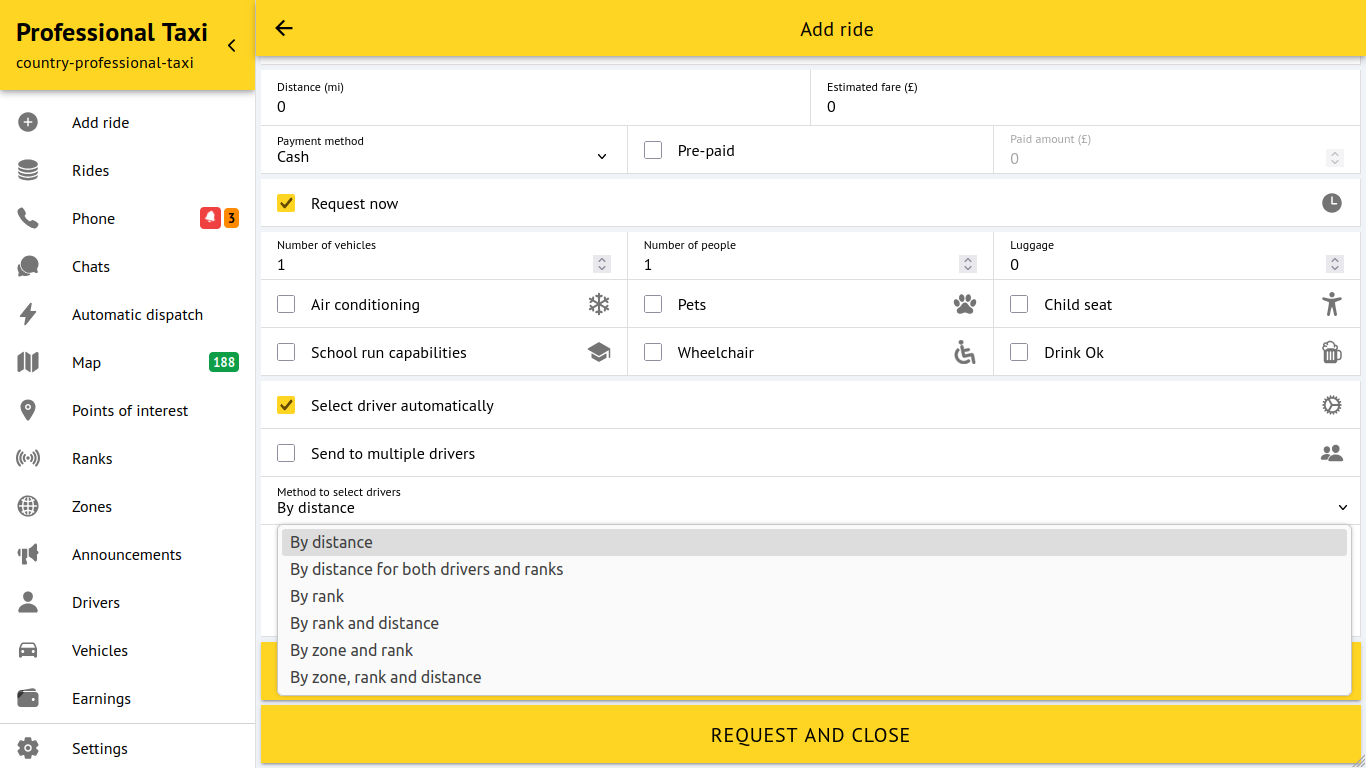
Task: Click the gear icon for automatic driver selection
Action: [x=1331, y=405]
